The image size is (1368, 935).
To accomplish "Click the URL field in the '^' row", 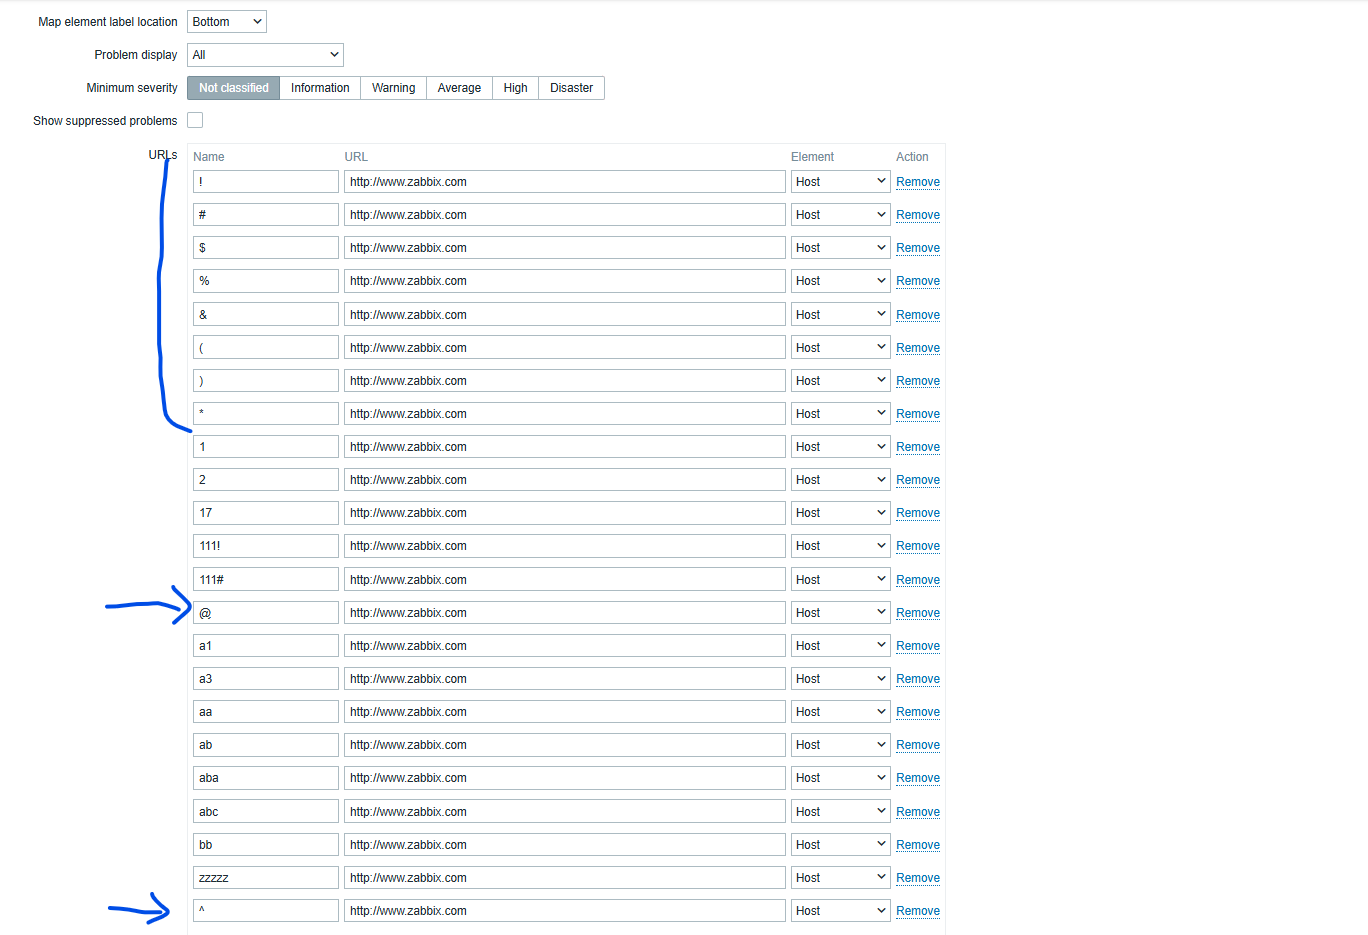I will 565,911.
